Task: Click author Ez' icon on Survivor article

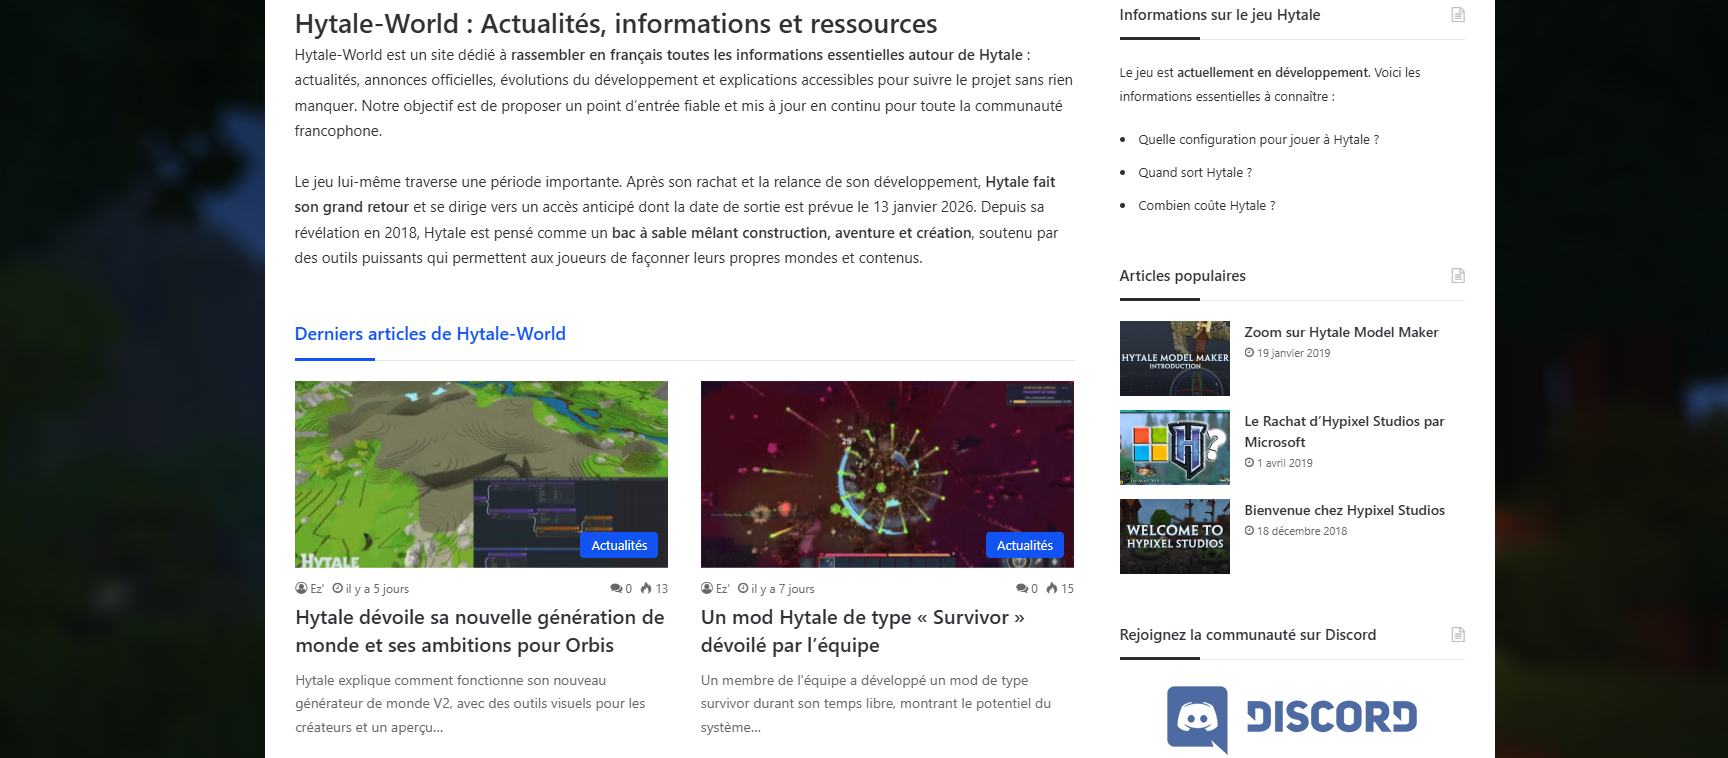Action: tap(707, 589)
